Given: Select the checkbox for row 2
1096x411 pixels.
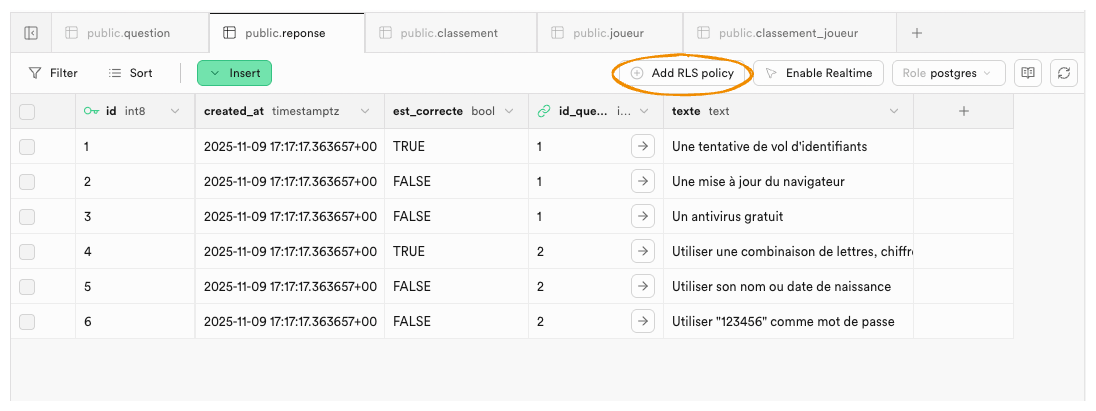Looking at the screenshot, I should (x=27, y=182).
